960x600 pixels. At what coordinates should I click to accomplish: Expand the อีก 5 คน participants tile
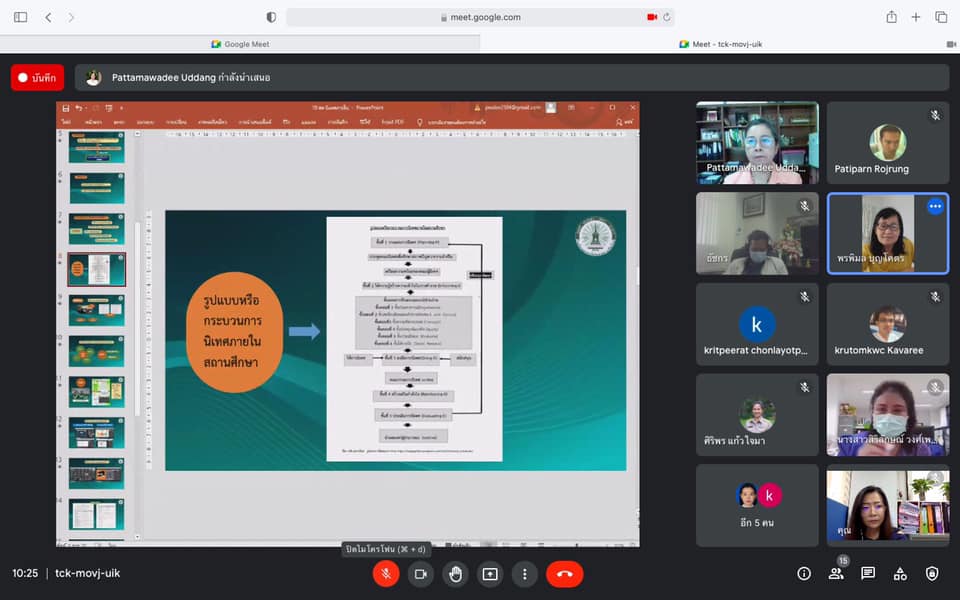(x=757, y=505)
